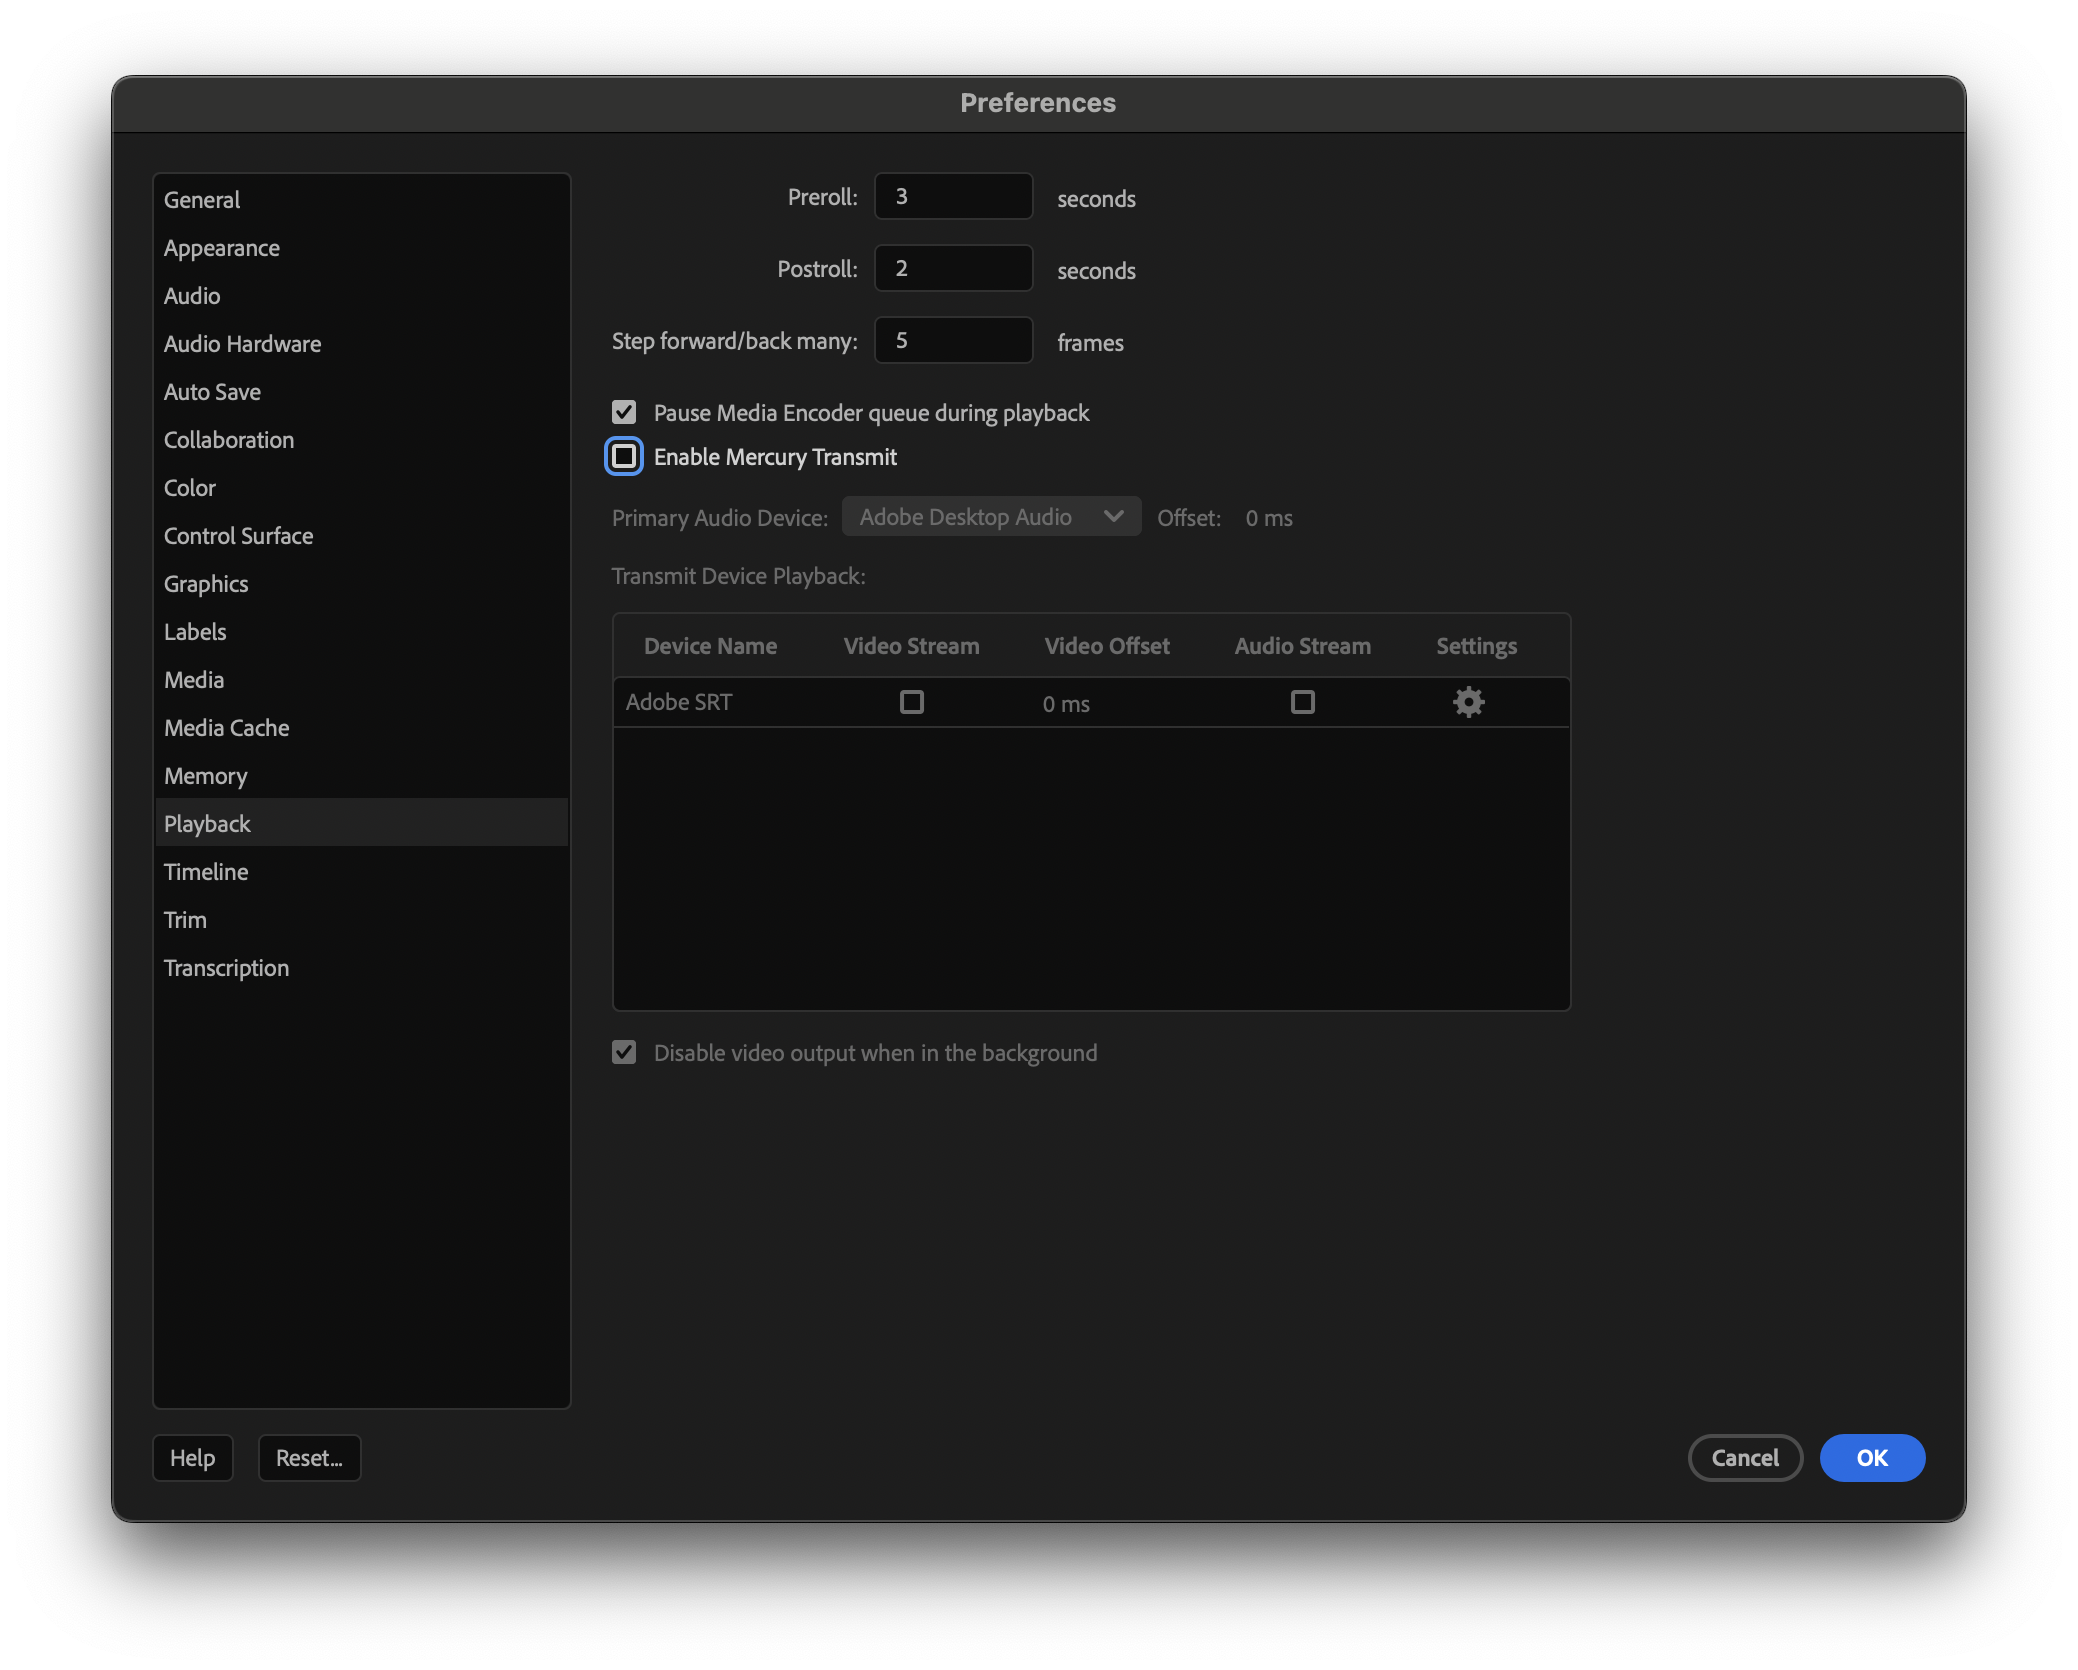The width and height of the screenshot is (2078, 1670).
Task: Enable Audio Stream for Adobe SRT
Action: coord(1302,702)
